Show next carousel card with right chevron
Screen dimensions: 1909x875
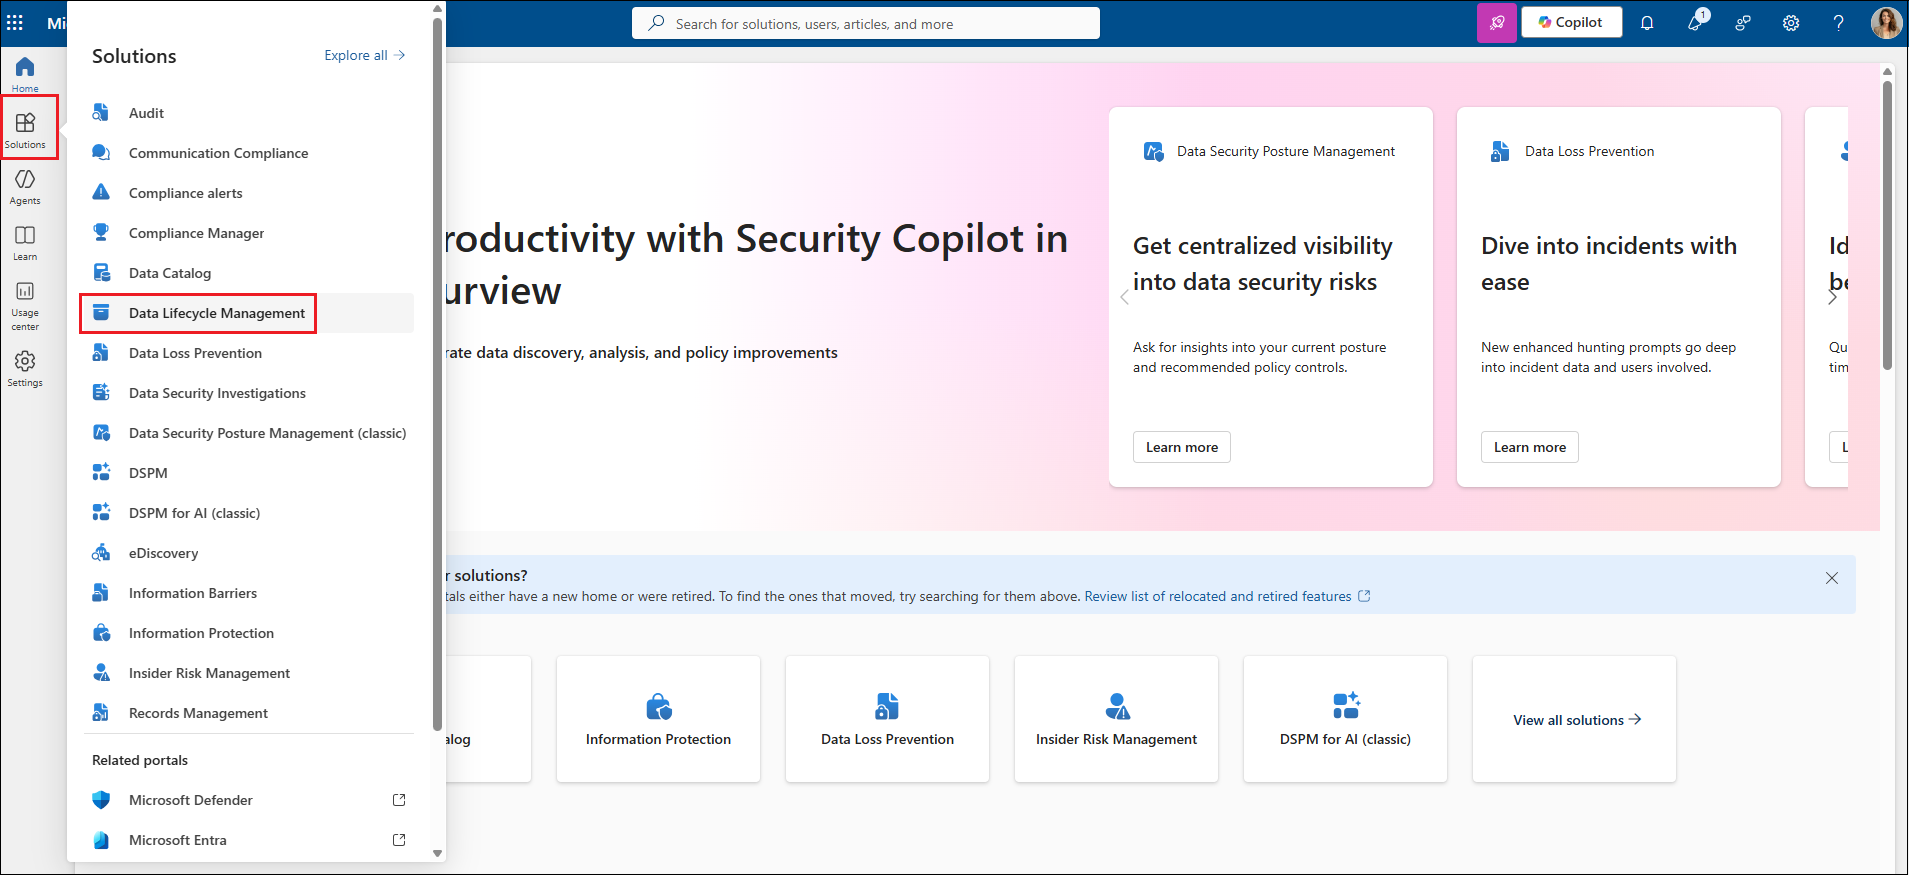pyautogui.click(x=1832, y=297)
